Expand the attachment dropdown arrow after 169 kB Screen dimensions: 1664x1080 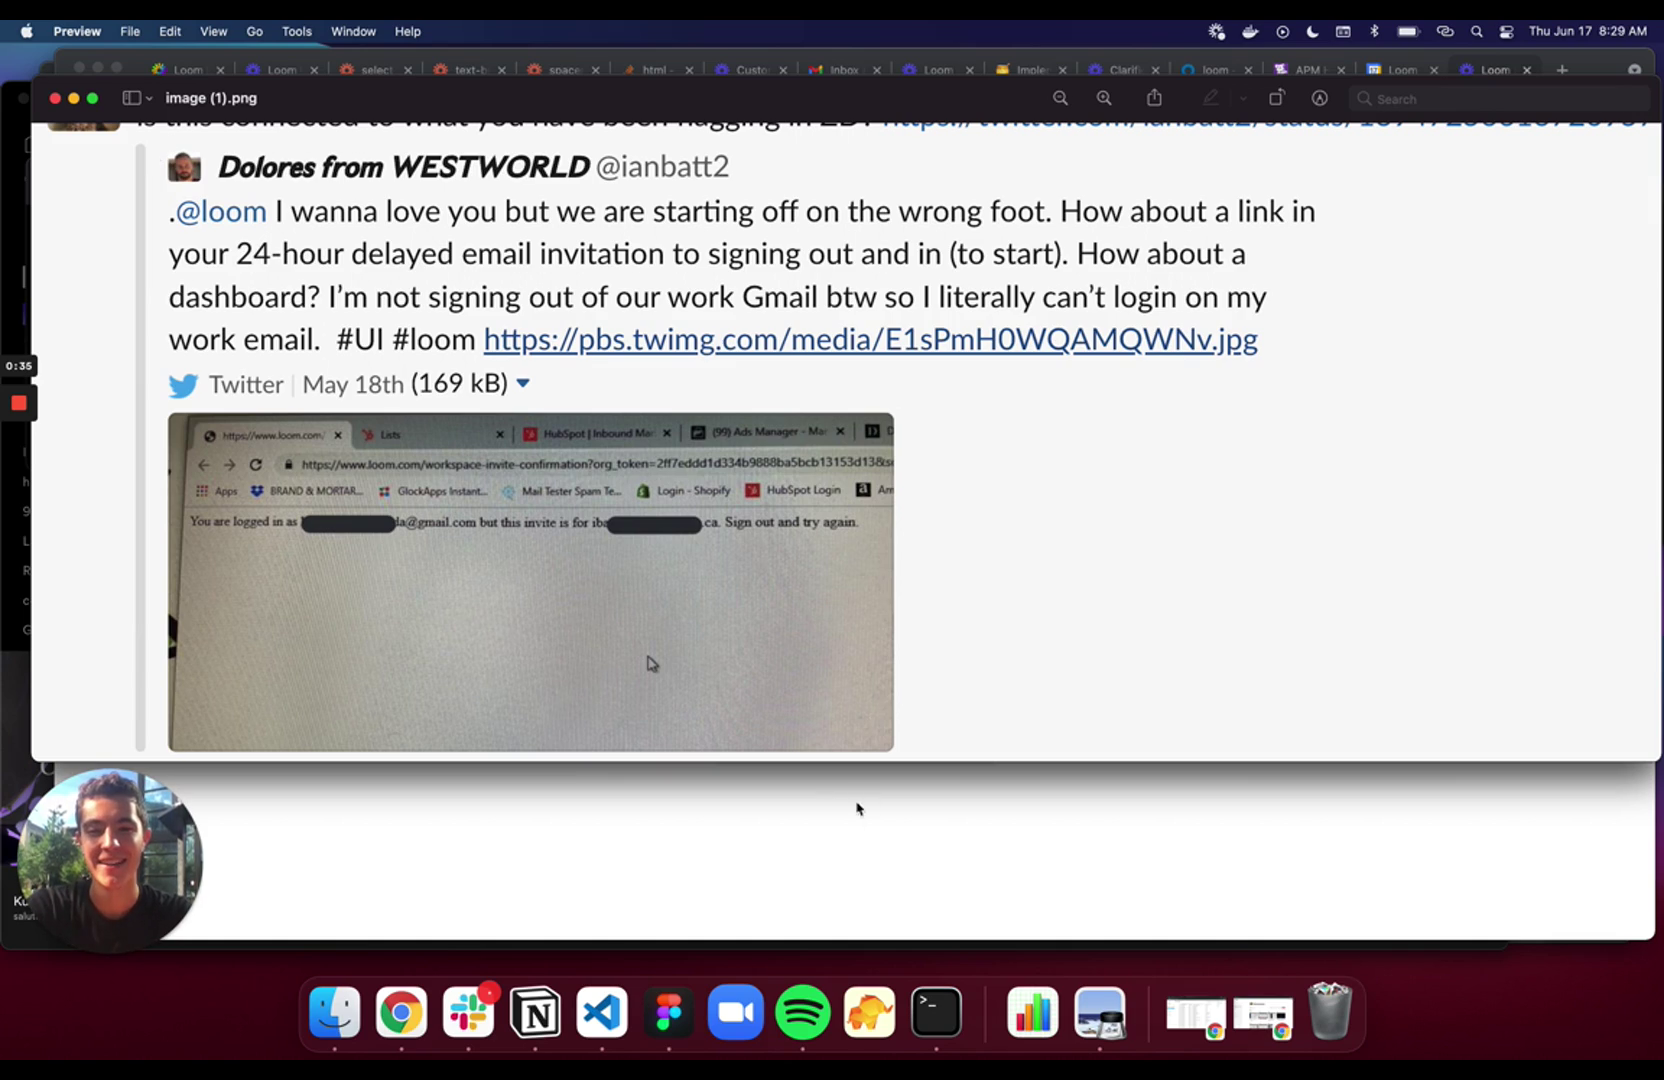tap(523, 384)
